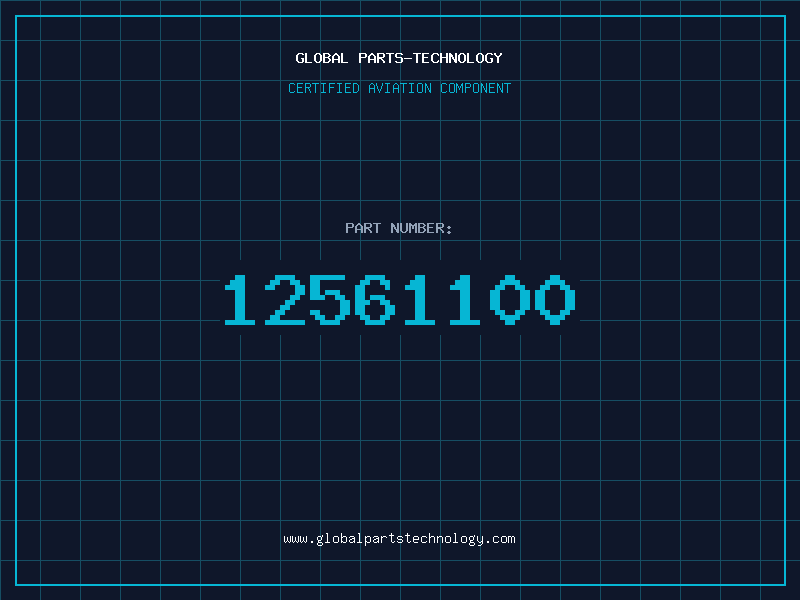Image resolution: width=800 pixels, height=600 pixels.
Task: Click the GLOBAL PARTS-TECHNOLOGY heading
Action: [x=399, y=58]
